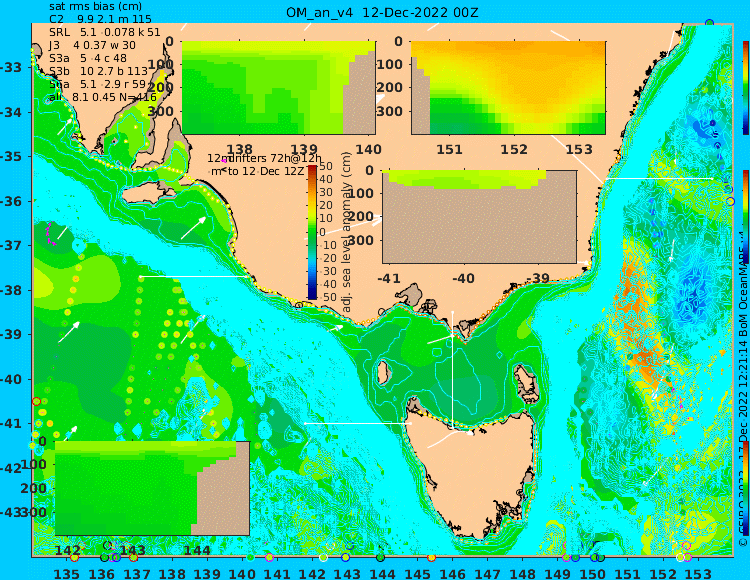The height and width of the screenshot is (580, 750).
Task: Select the S3a statistics row
Action: click(x=88, y=58)
